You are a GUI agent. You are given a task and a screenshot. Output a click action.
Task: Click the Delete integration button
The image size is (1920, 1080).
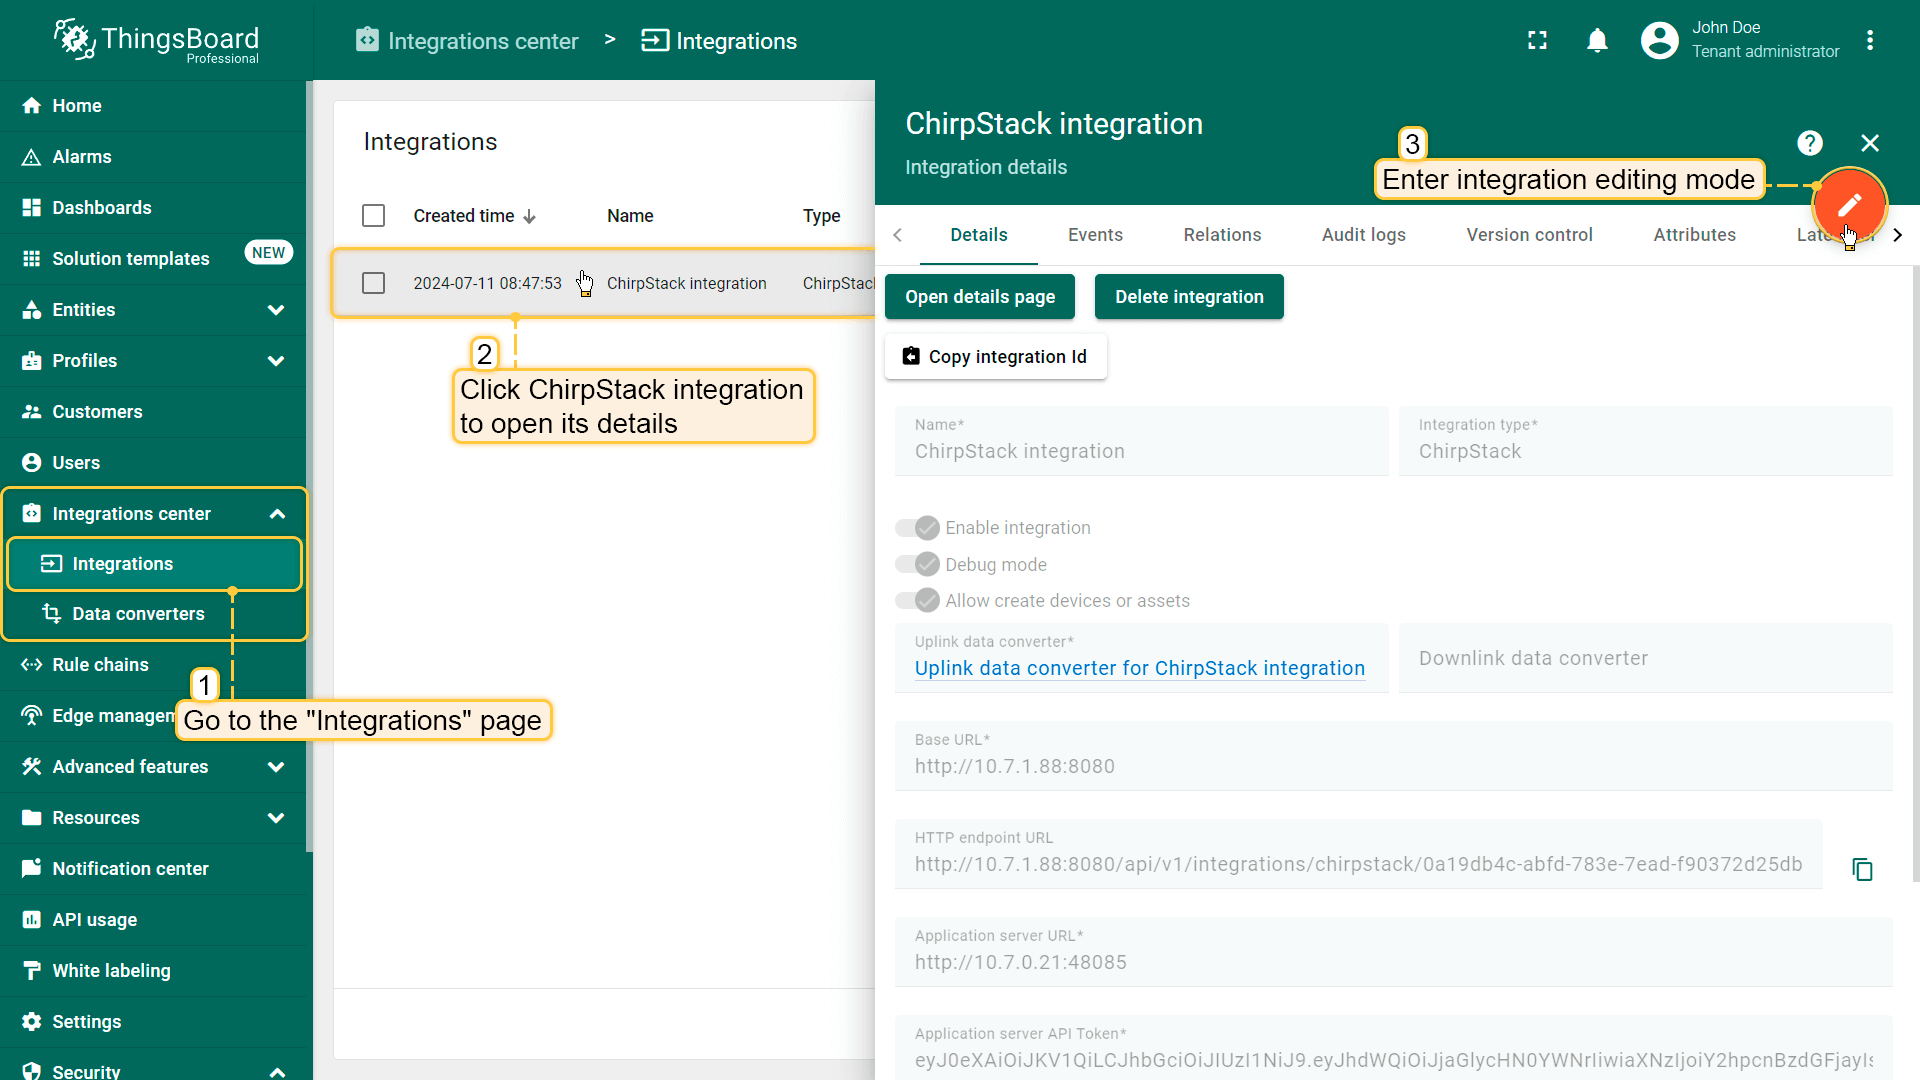click(1189, 297)
